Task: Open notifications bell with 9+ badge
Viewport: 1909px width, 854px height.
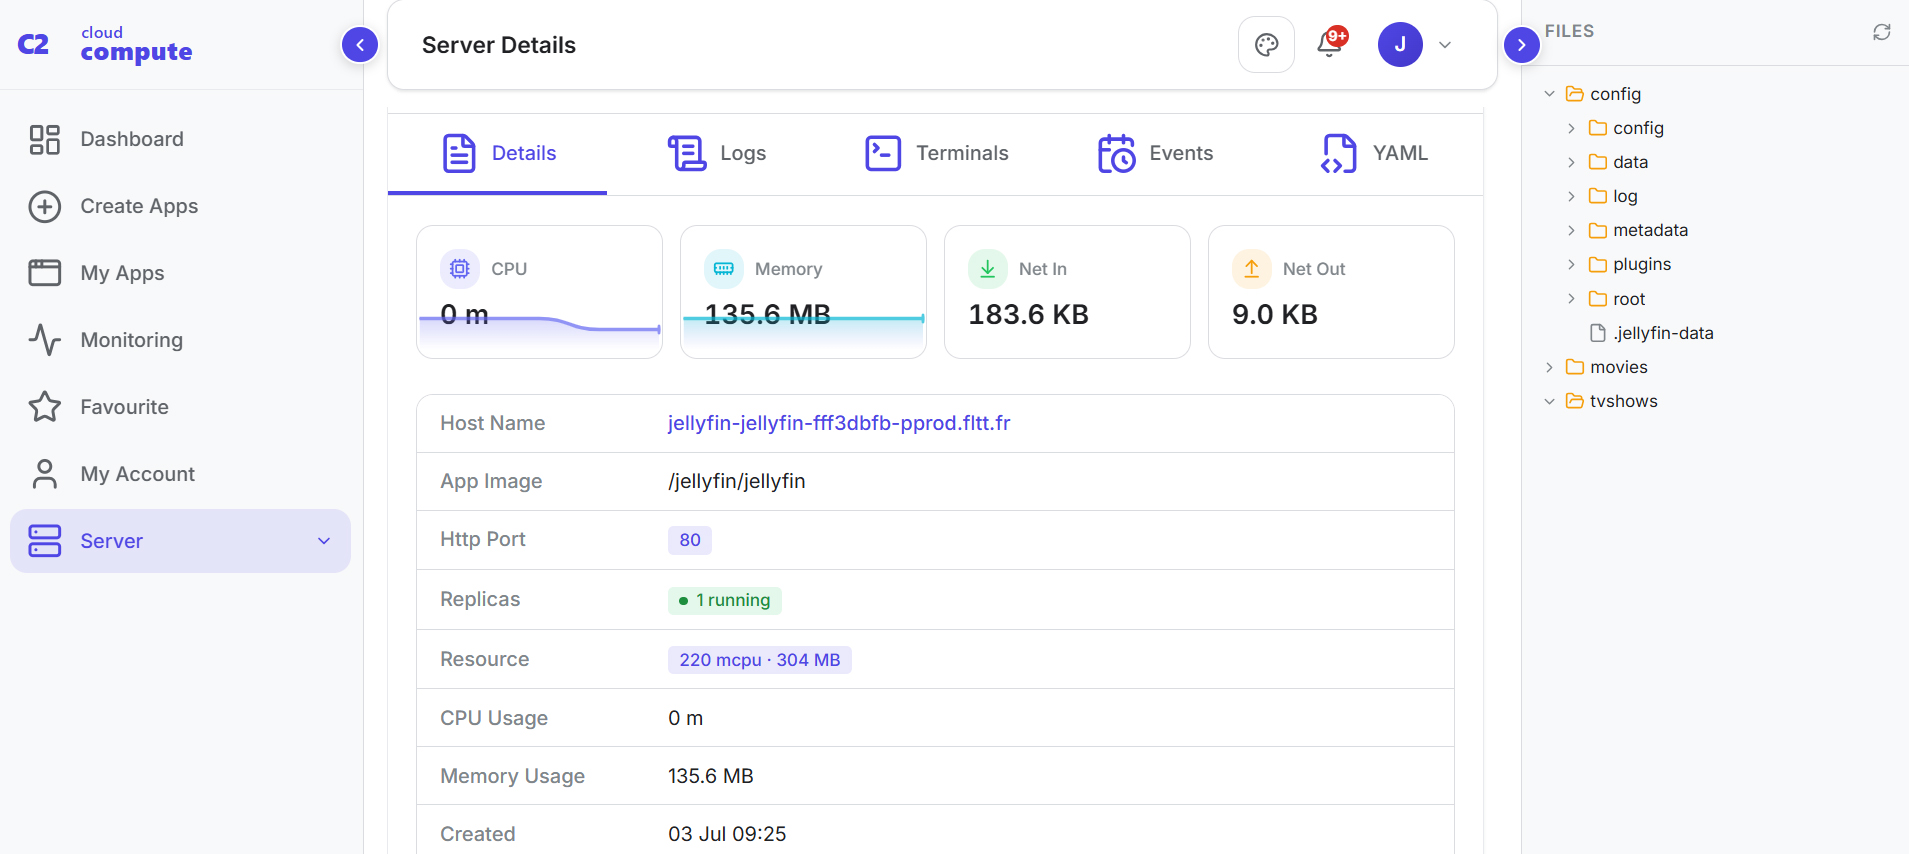Action: coord(1330,44)
